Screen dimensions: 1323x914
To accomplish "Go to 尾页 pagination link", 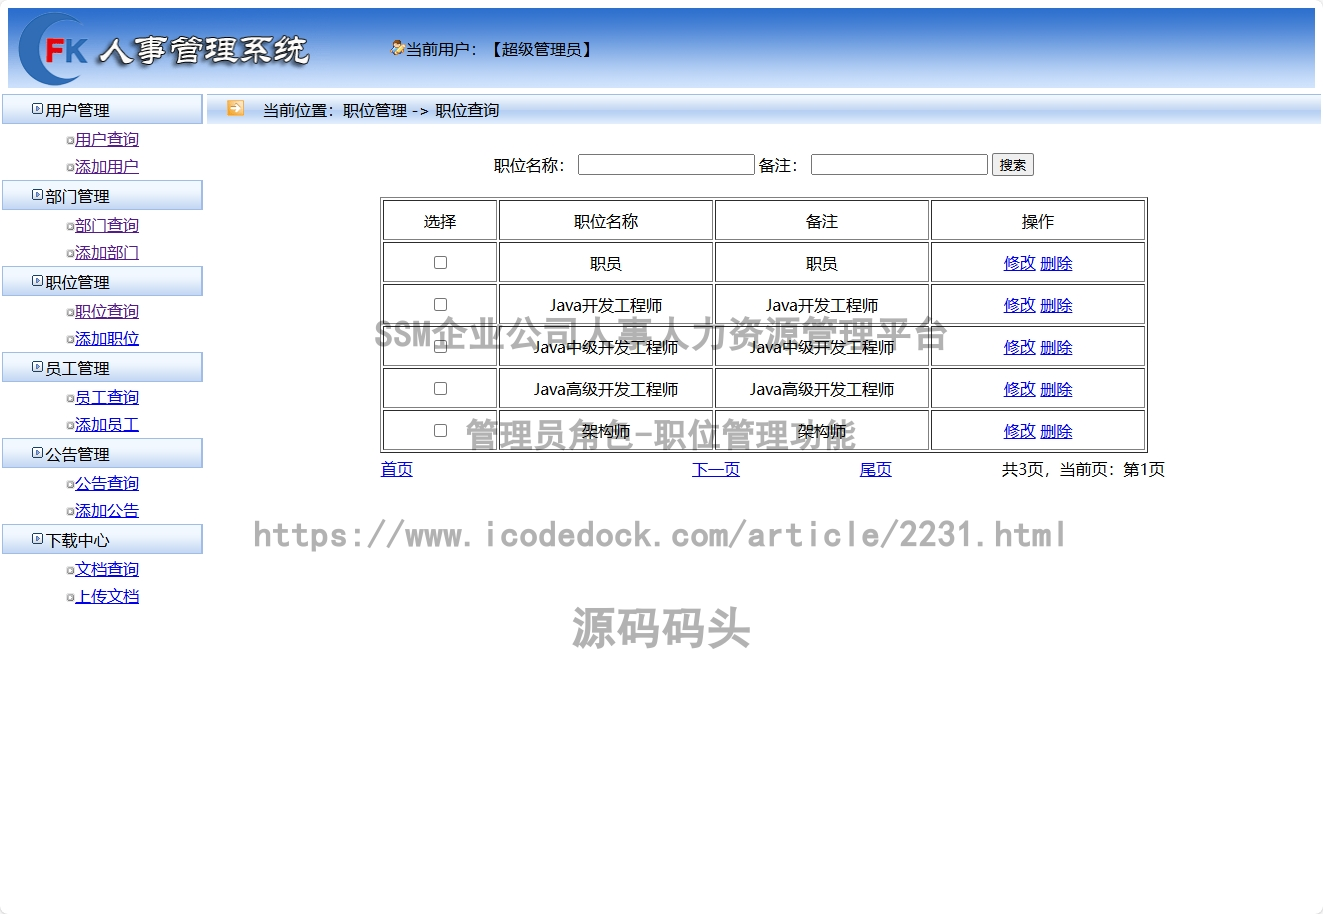I will click(x=876, y=469).
